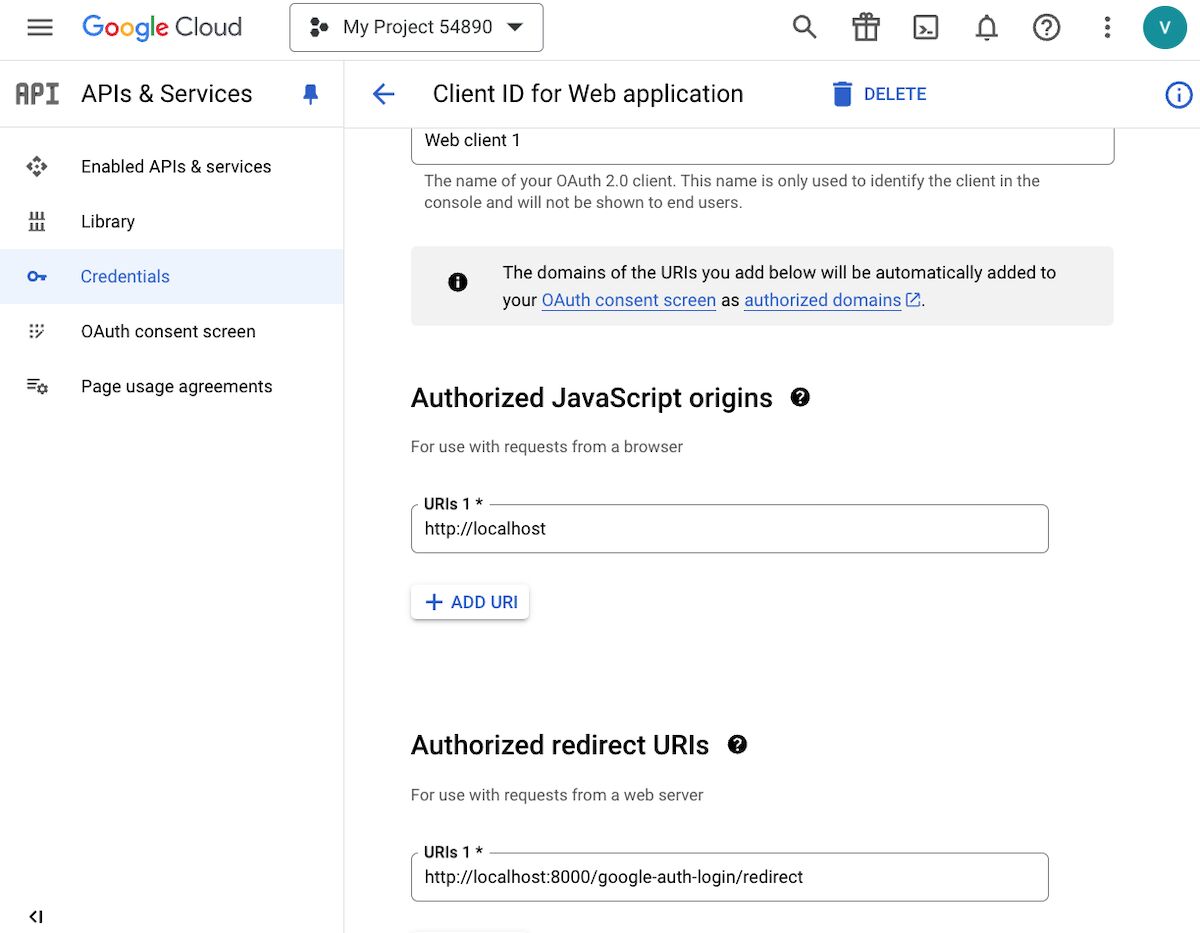This screenshot has height=933, width=1200.
Task: Unpin APIs & Services with pin icon
Action: click(311, 94)
